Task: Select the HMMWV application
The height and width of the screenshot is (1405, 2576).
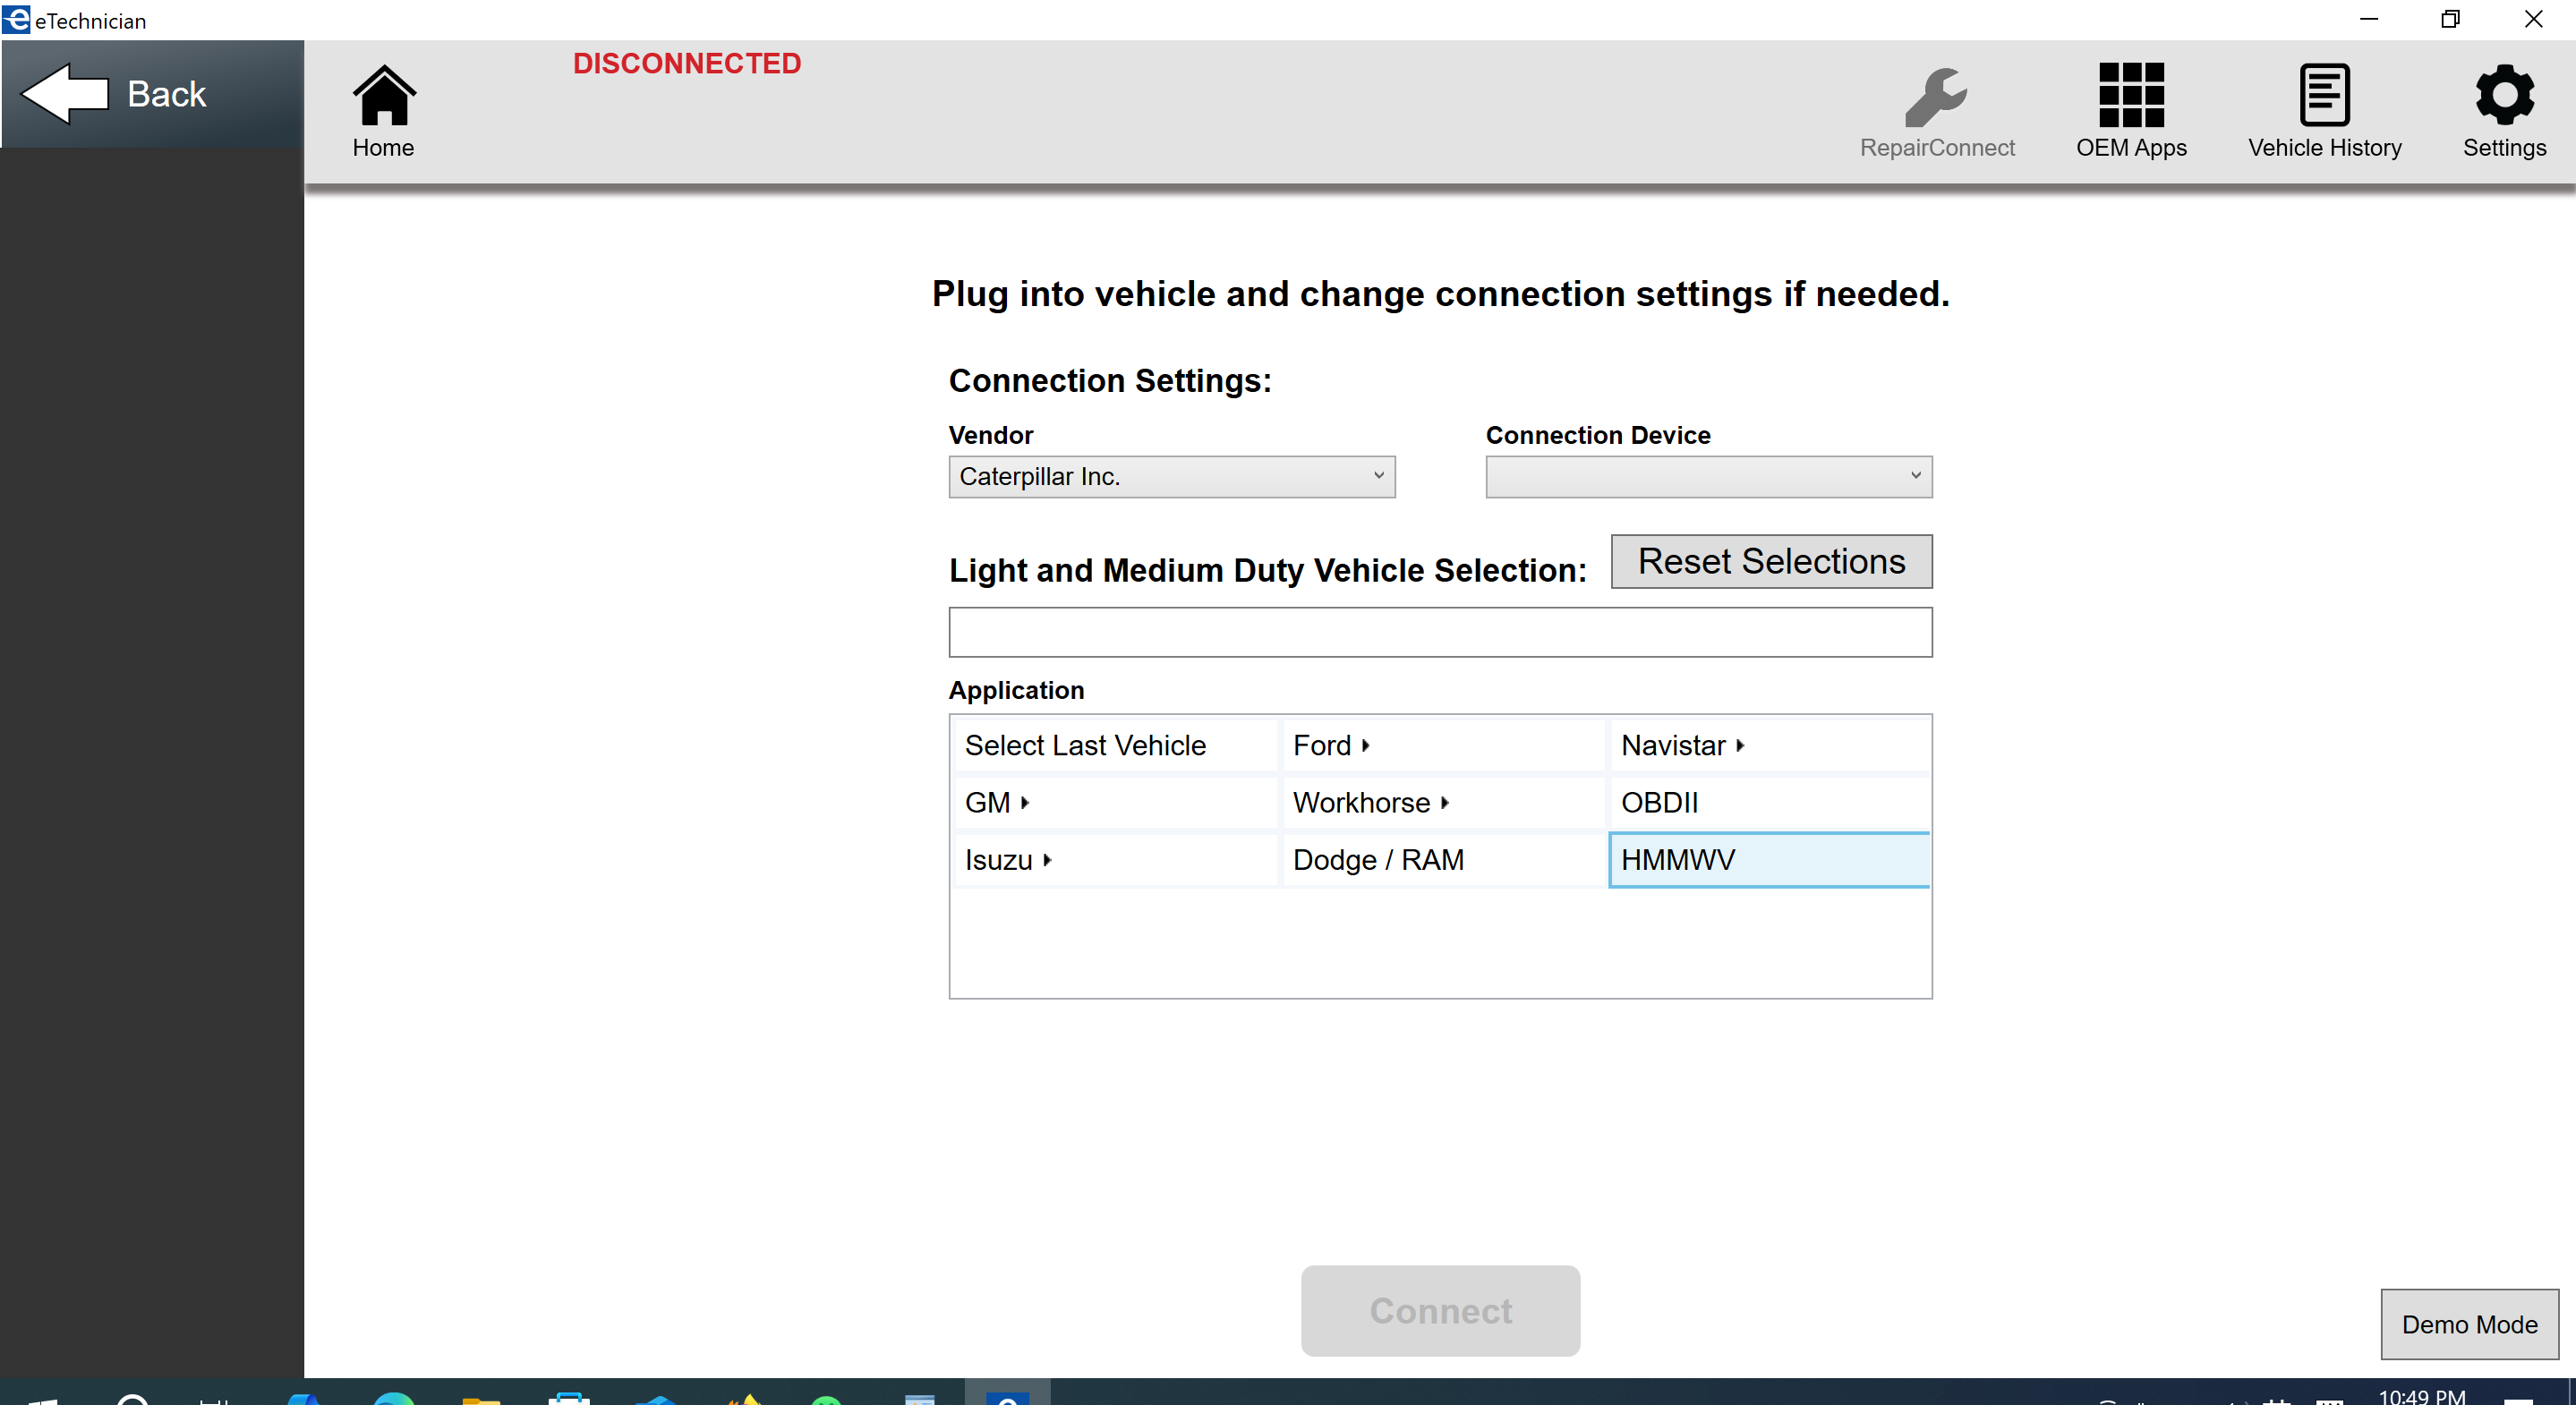Action: (x=1770, y=859)
